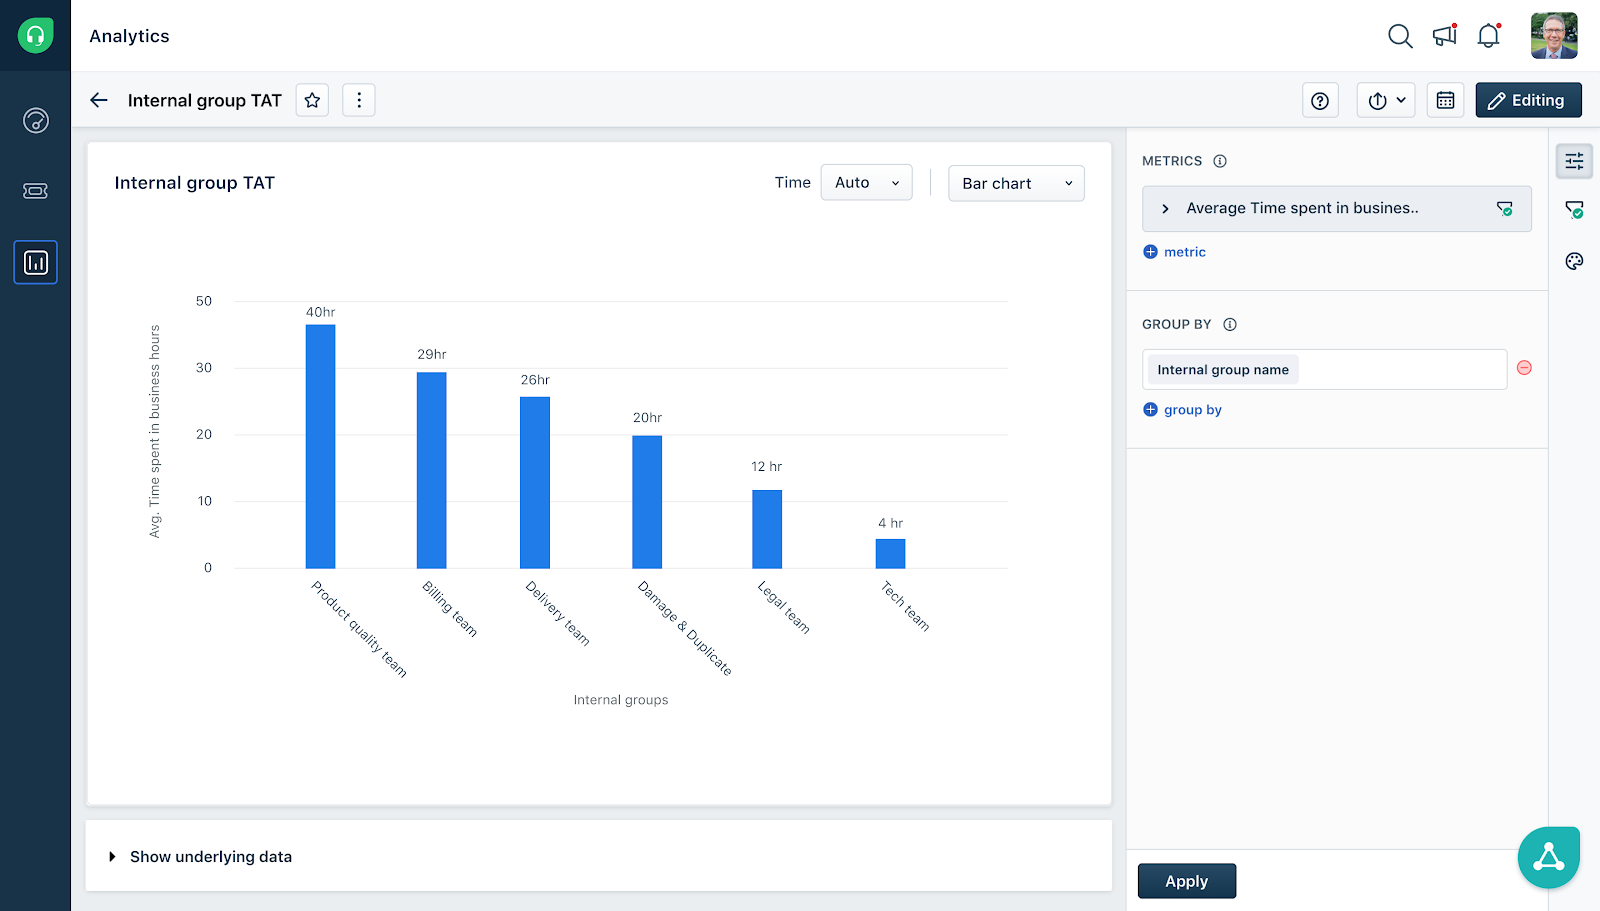Viewport: 1600px width, 911px height.
Task: Open the Dashboard speedometer icon
Action: [35, 120]
